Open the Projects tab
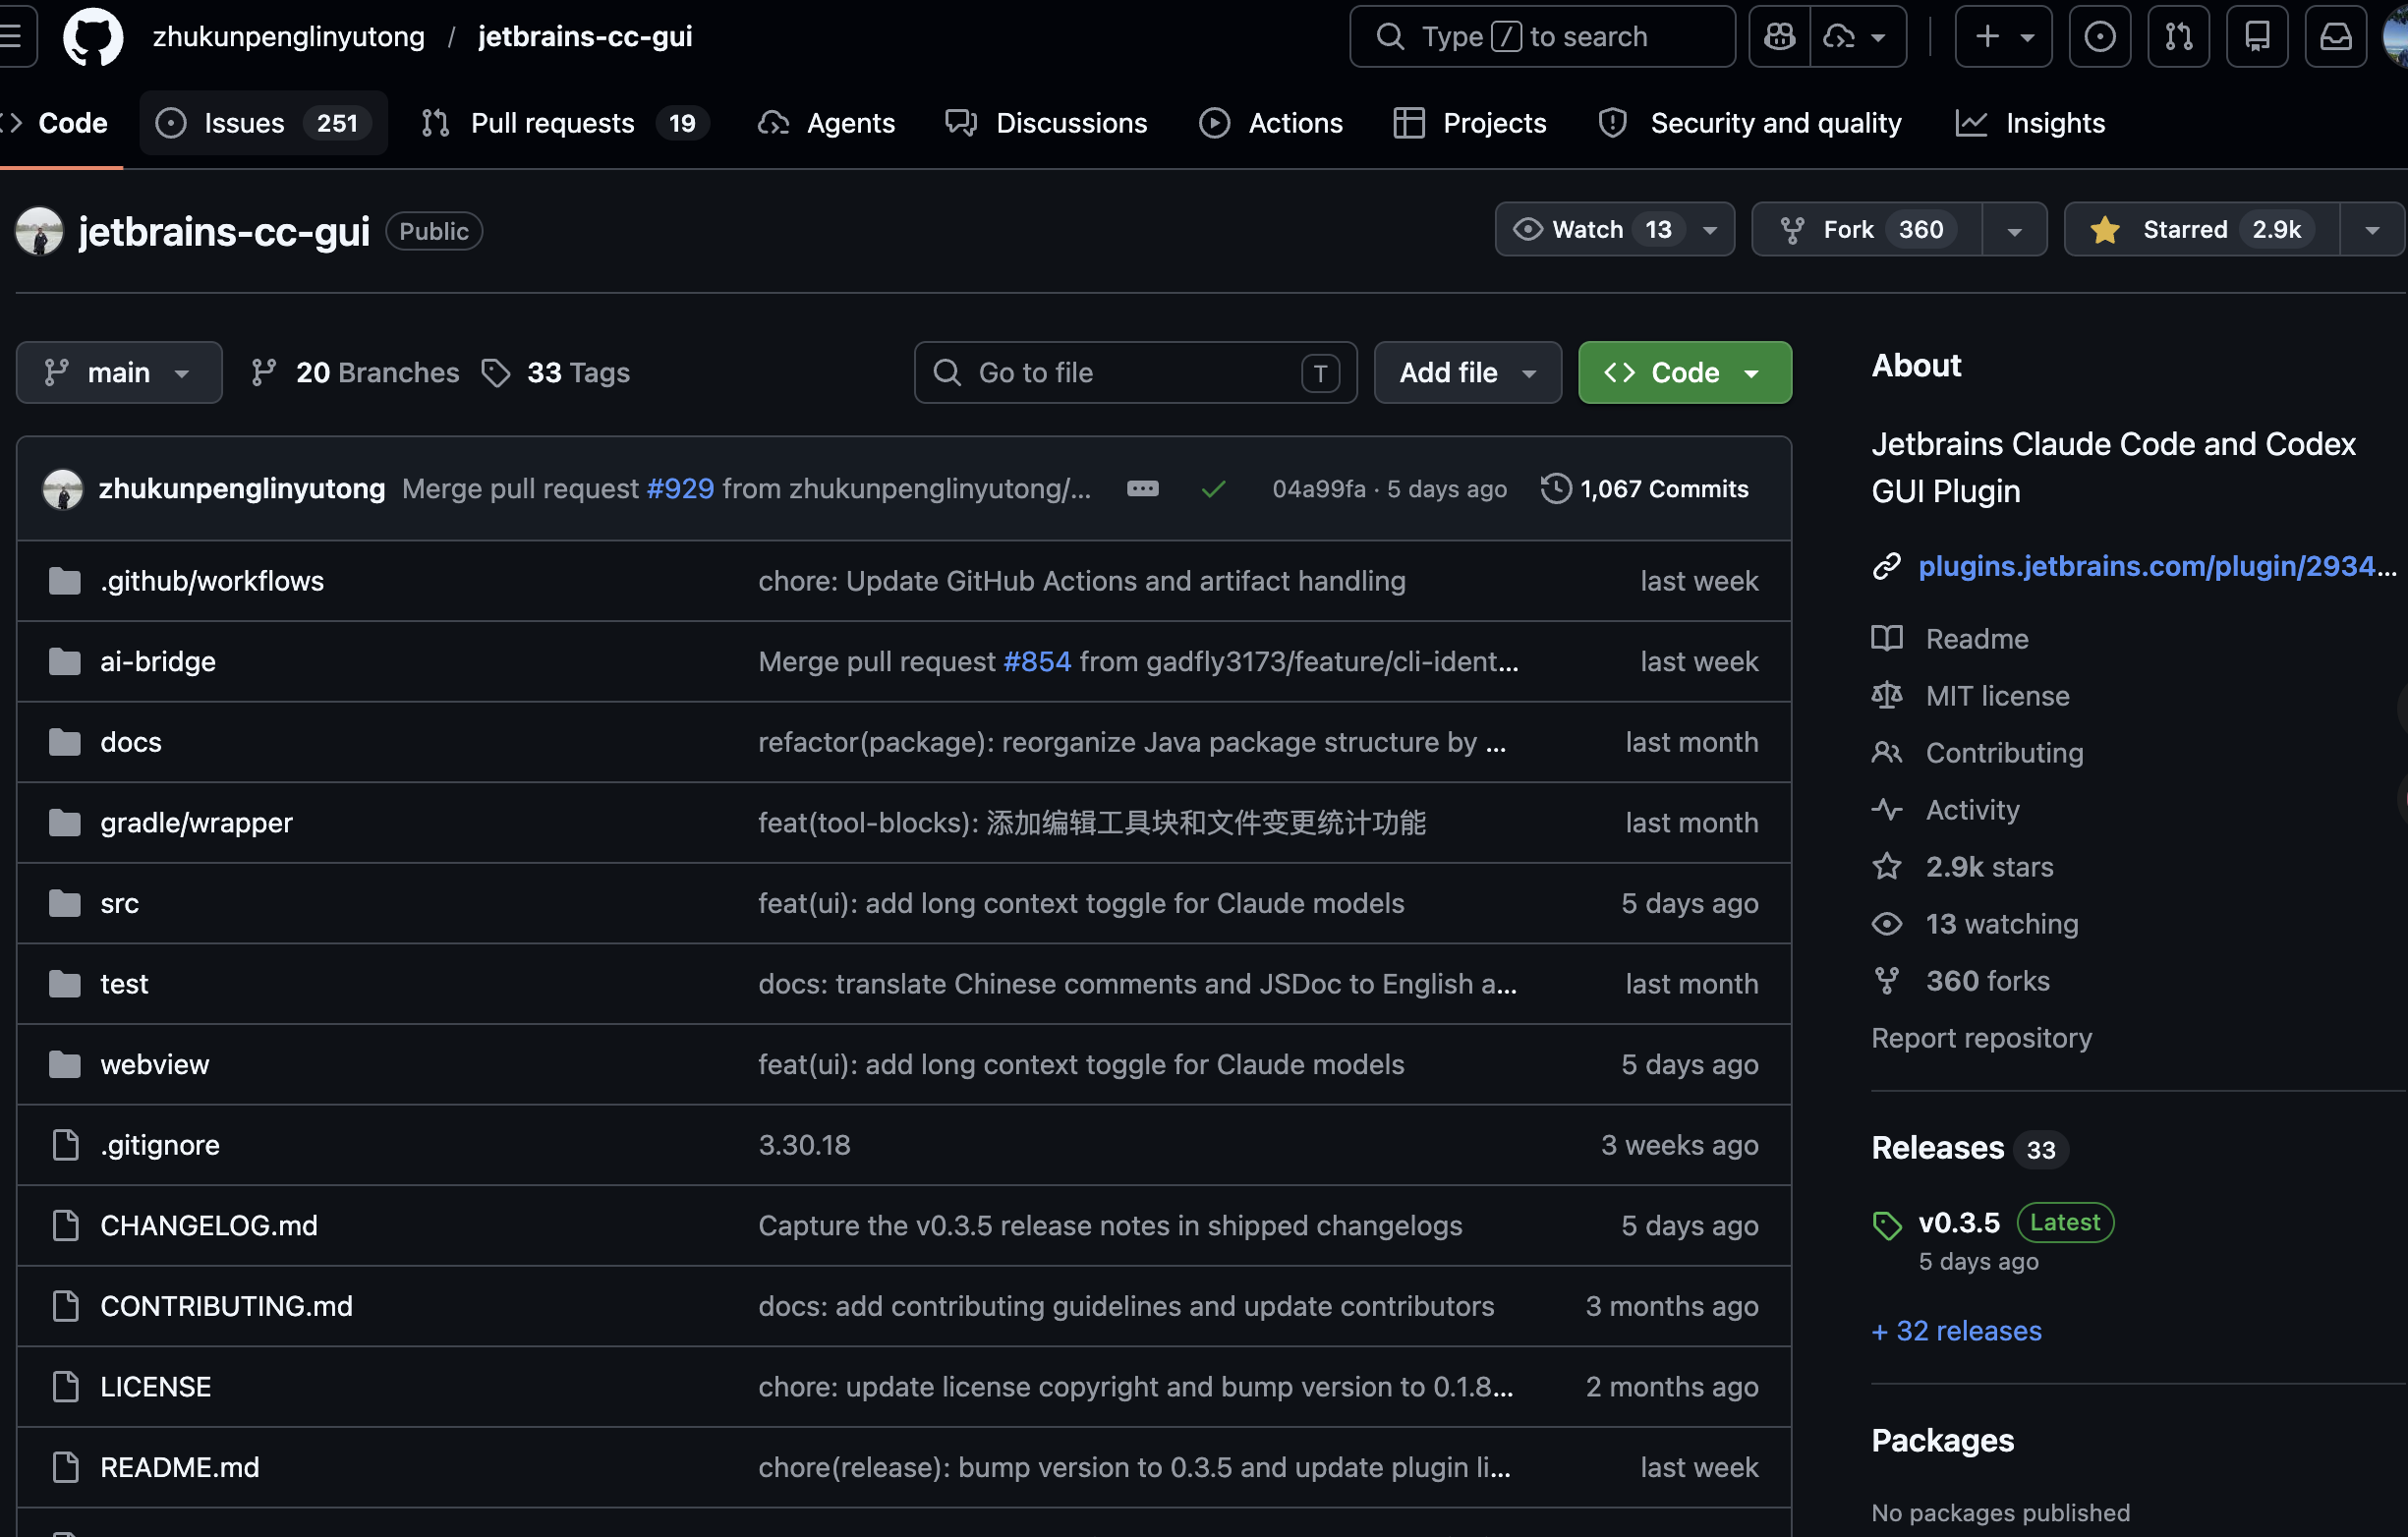2408x1537 pixels. [x=1470, y=123]
